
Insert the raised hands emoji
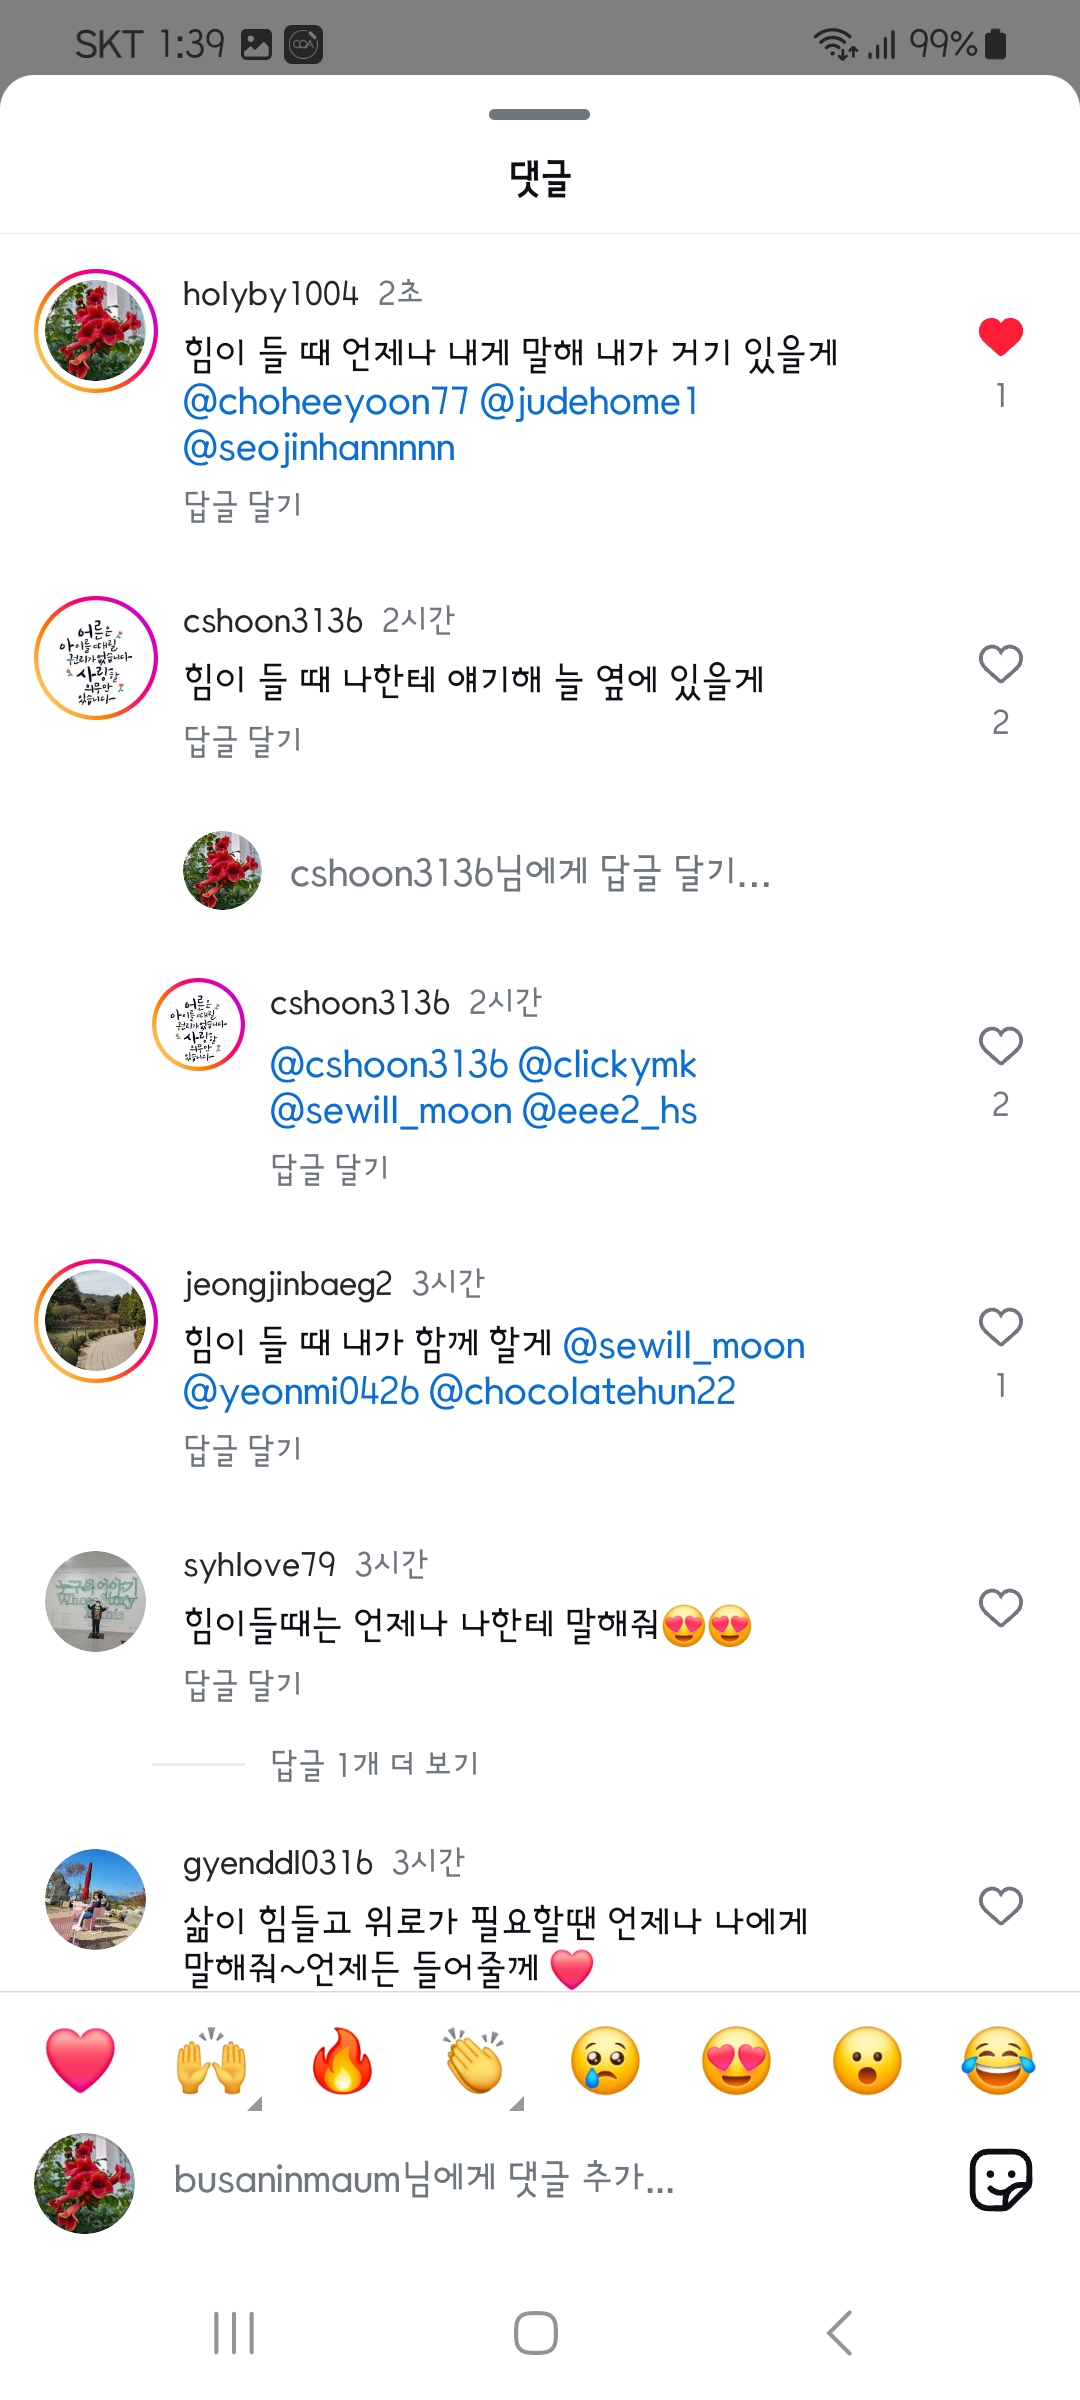[211, 2061]
